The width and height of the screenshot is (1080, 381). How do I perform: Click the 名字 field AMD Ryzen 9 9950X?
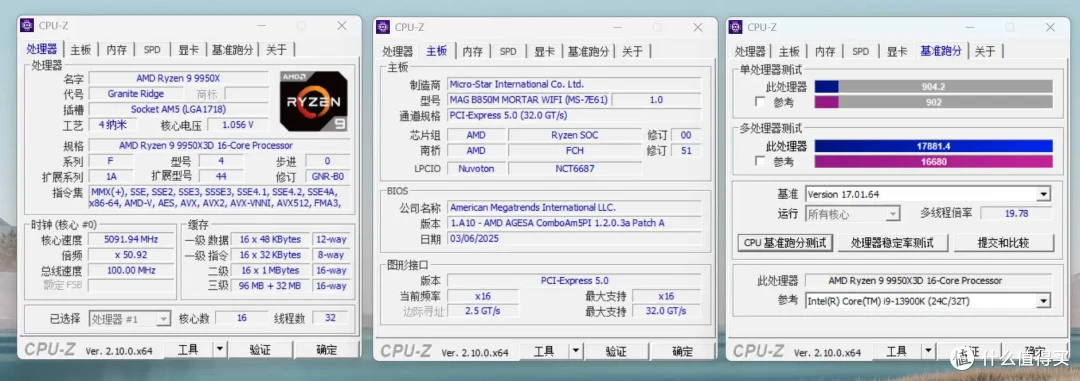178,78
